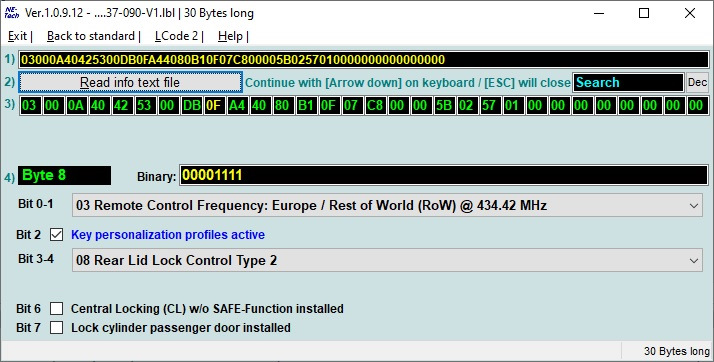Click the Binary value field 00001111
This screenshot has width=714, height=362.
coord(444,175)
